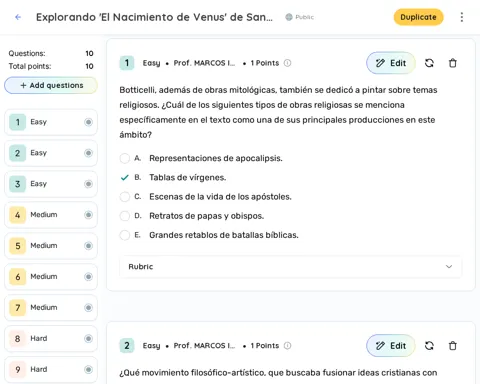
Task: Click the Public globe visibility icon
Action: pos(289,17)
